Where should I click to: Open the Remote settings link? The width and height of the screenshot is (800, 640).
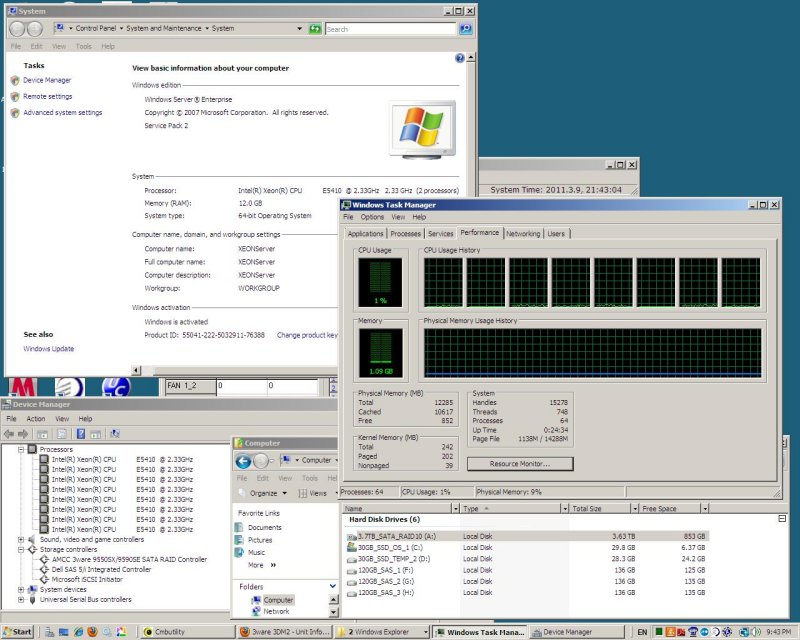pos(47,96)
